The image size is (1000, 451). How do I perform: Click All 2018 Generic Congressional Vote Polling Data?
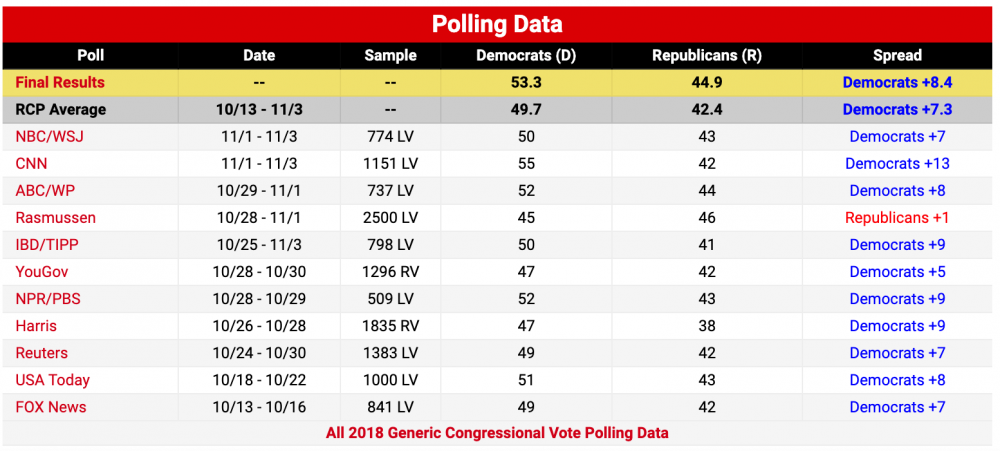(x=497, y=433)
